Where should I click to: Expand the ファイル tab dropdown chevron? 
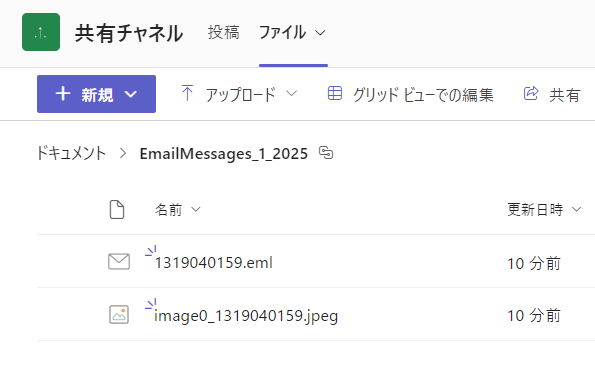pos(320,33)
